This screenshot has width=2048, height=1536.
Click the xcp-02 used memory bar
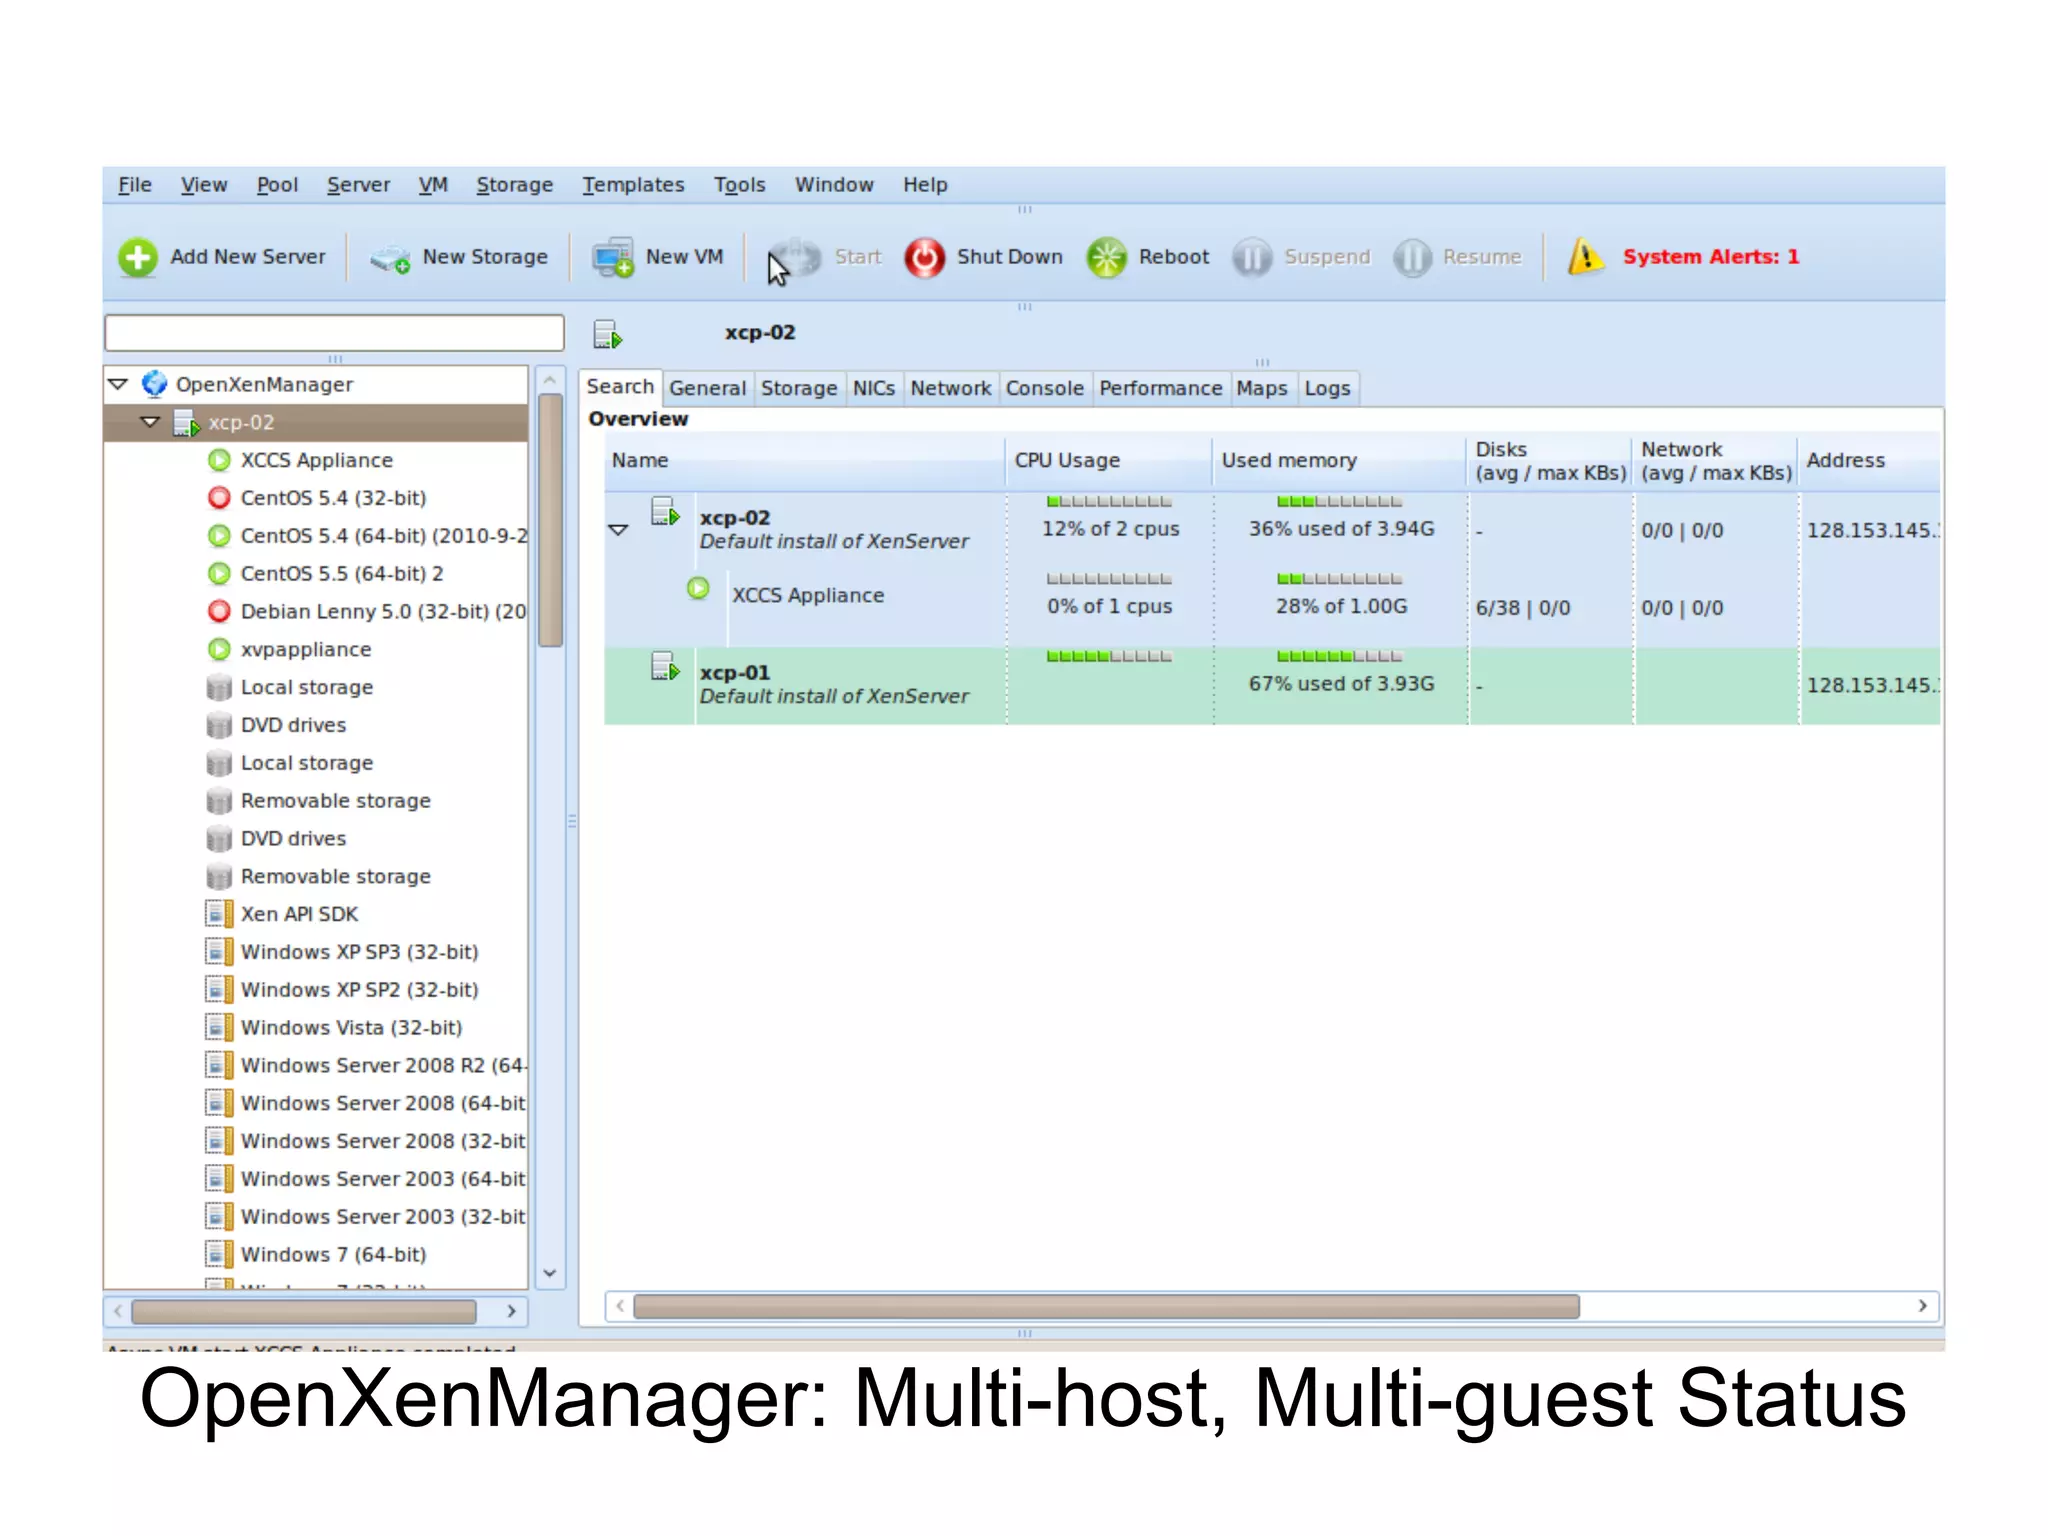[x=1340, y=502]
